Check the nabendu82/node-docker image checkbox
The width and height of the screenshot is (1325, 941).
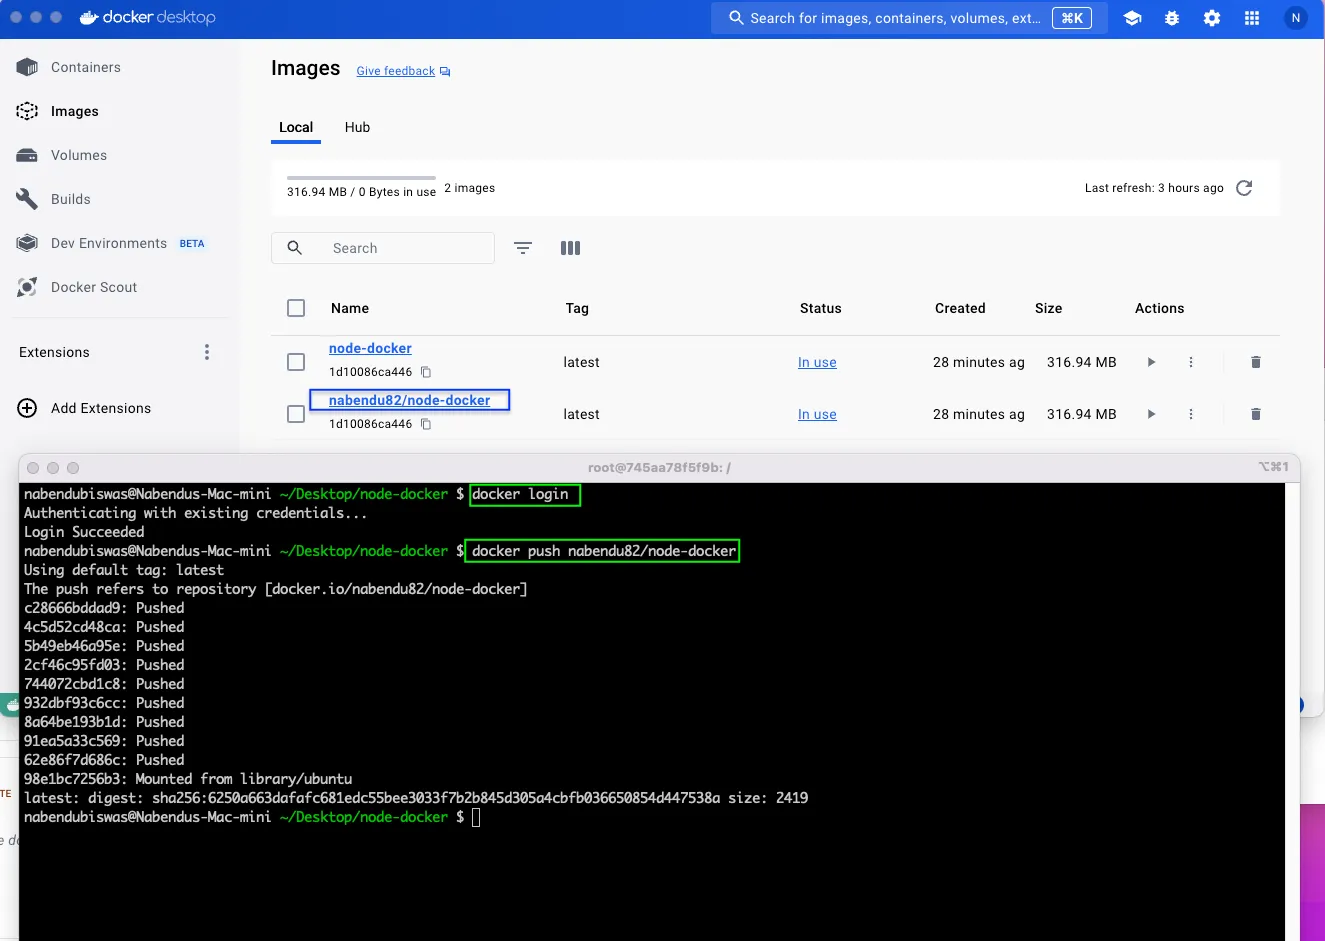(x=296, y=414)
